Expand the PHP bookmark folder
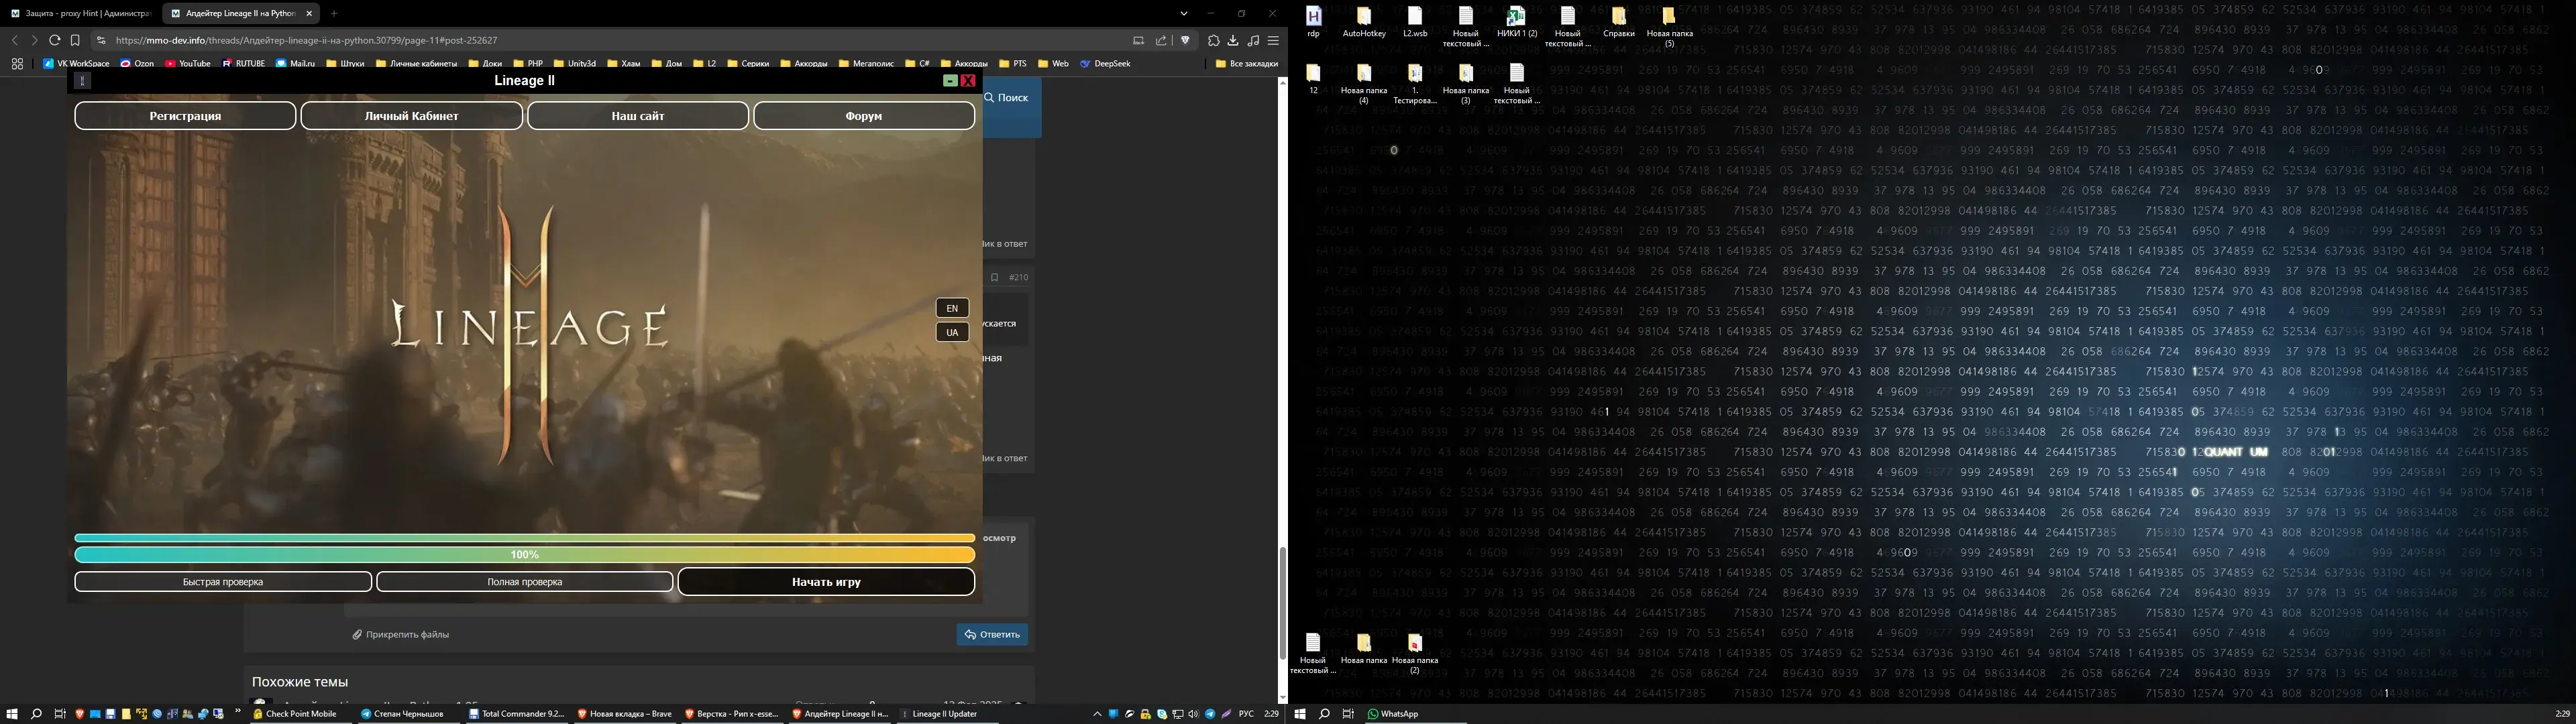2576x724 pixels. (529, 64)
